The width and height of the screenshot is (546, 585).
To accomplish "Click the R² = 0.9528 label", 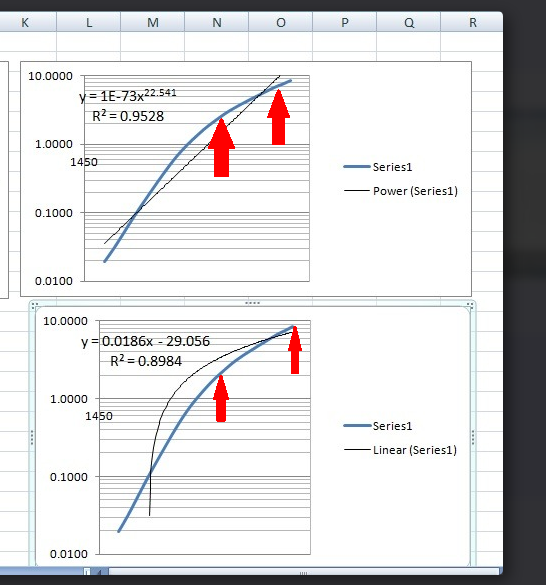I will [x=128, y=116].
